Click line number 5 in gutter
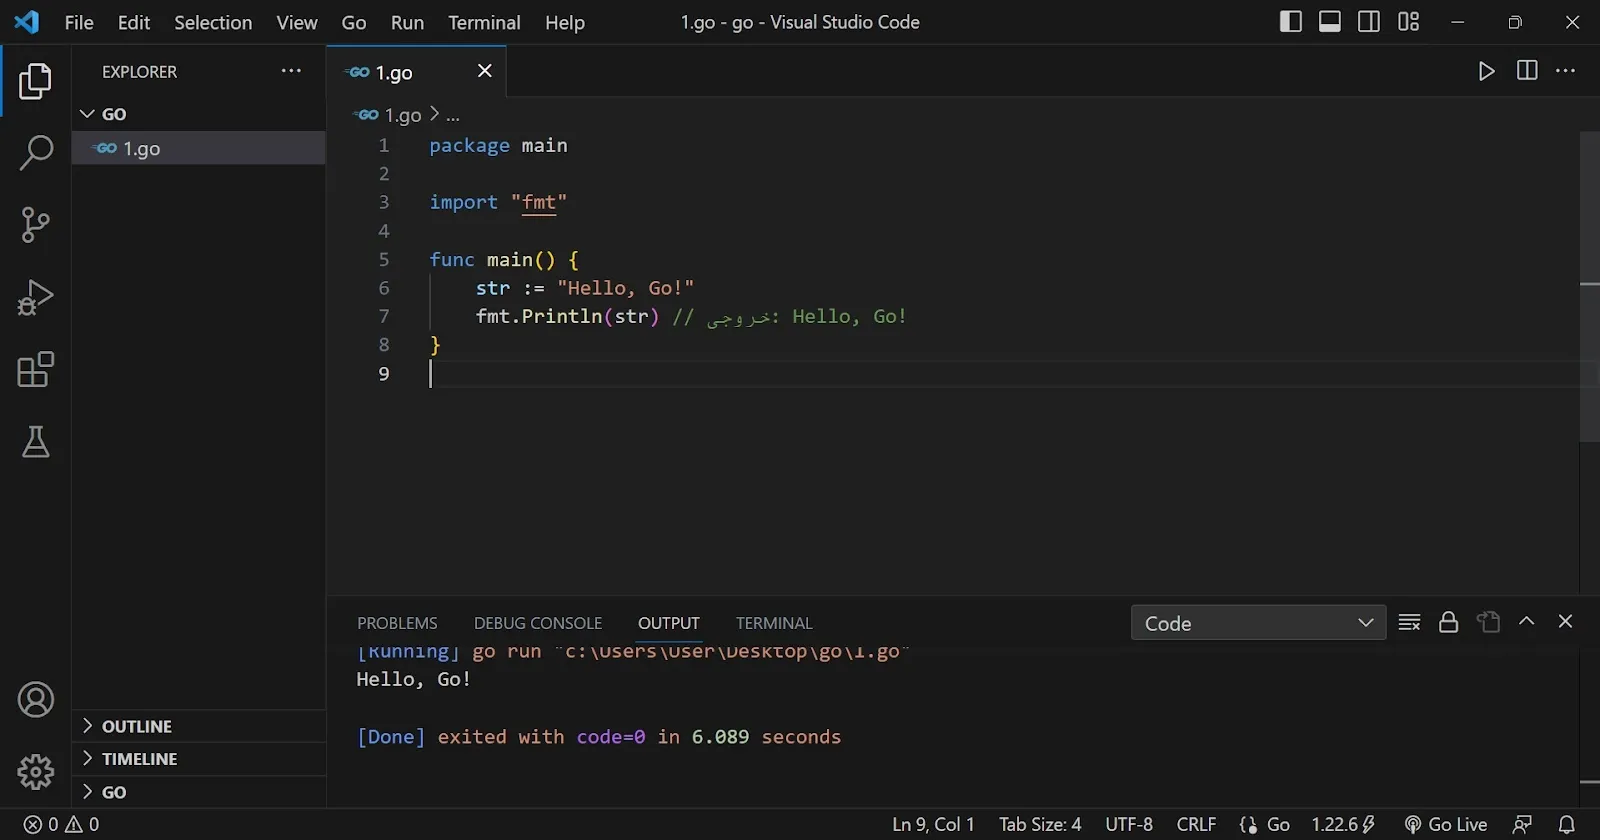Screen dimensions: 1600x840 [x=384, y=259]
